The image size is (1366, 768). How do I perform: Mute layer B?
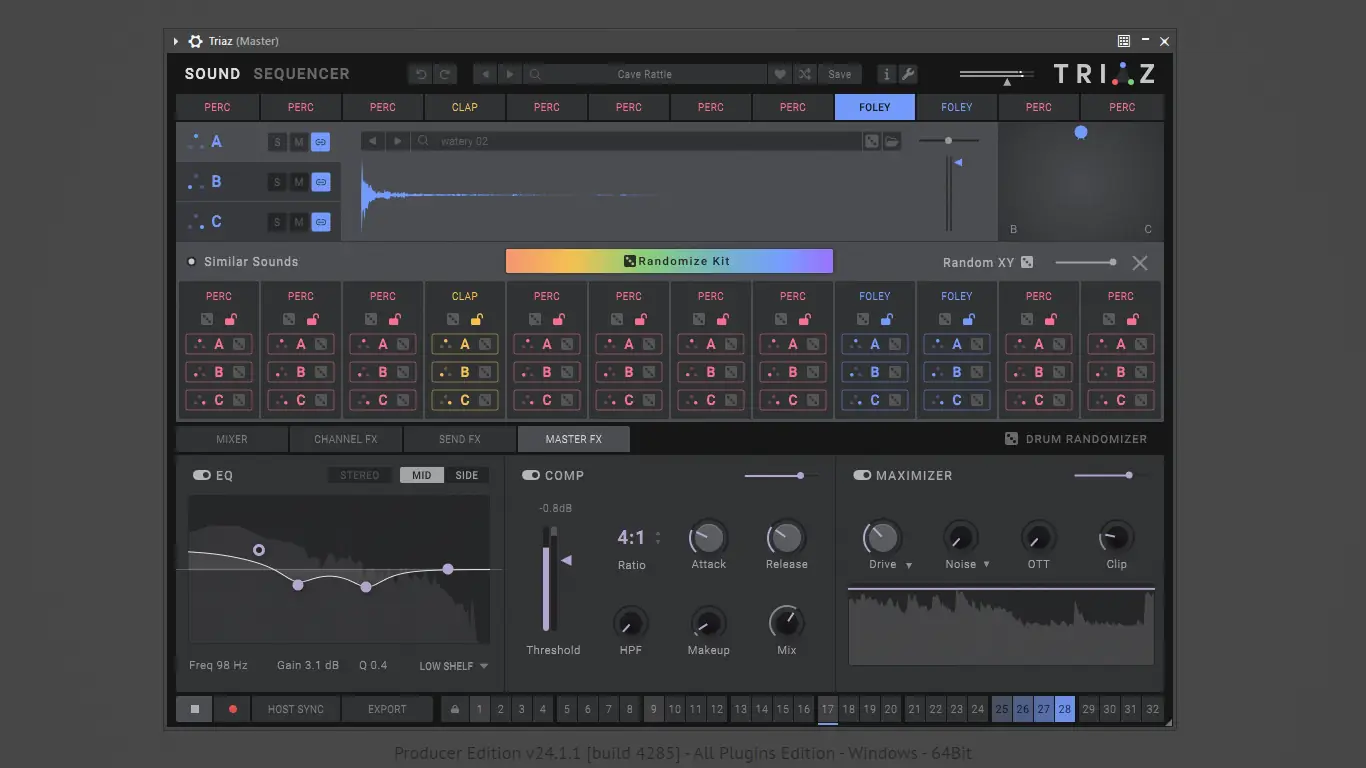click(298, 182)
